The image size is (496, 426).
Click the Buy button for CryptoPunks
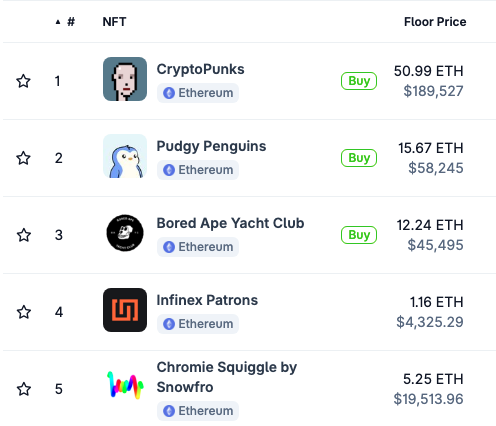coord(359,81)
